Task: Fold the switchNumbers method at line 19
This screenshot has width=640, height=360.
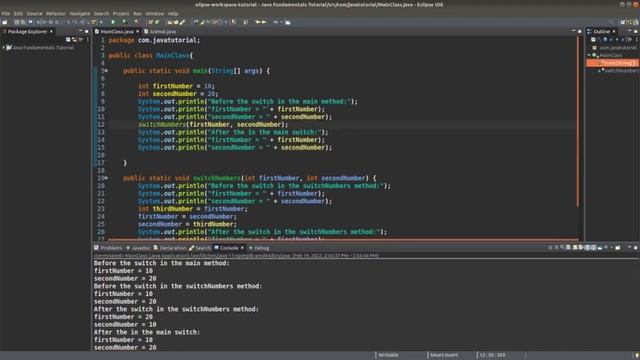Action: [107, 178]
